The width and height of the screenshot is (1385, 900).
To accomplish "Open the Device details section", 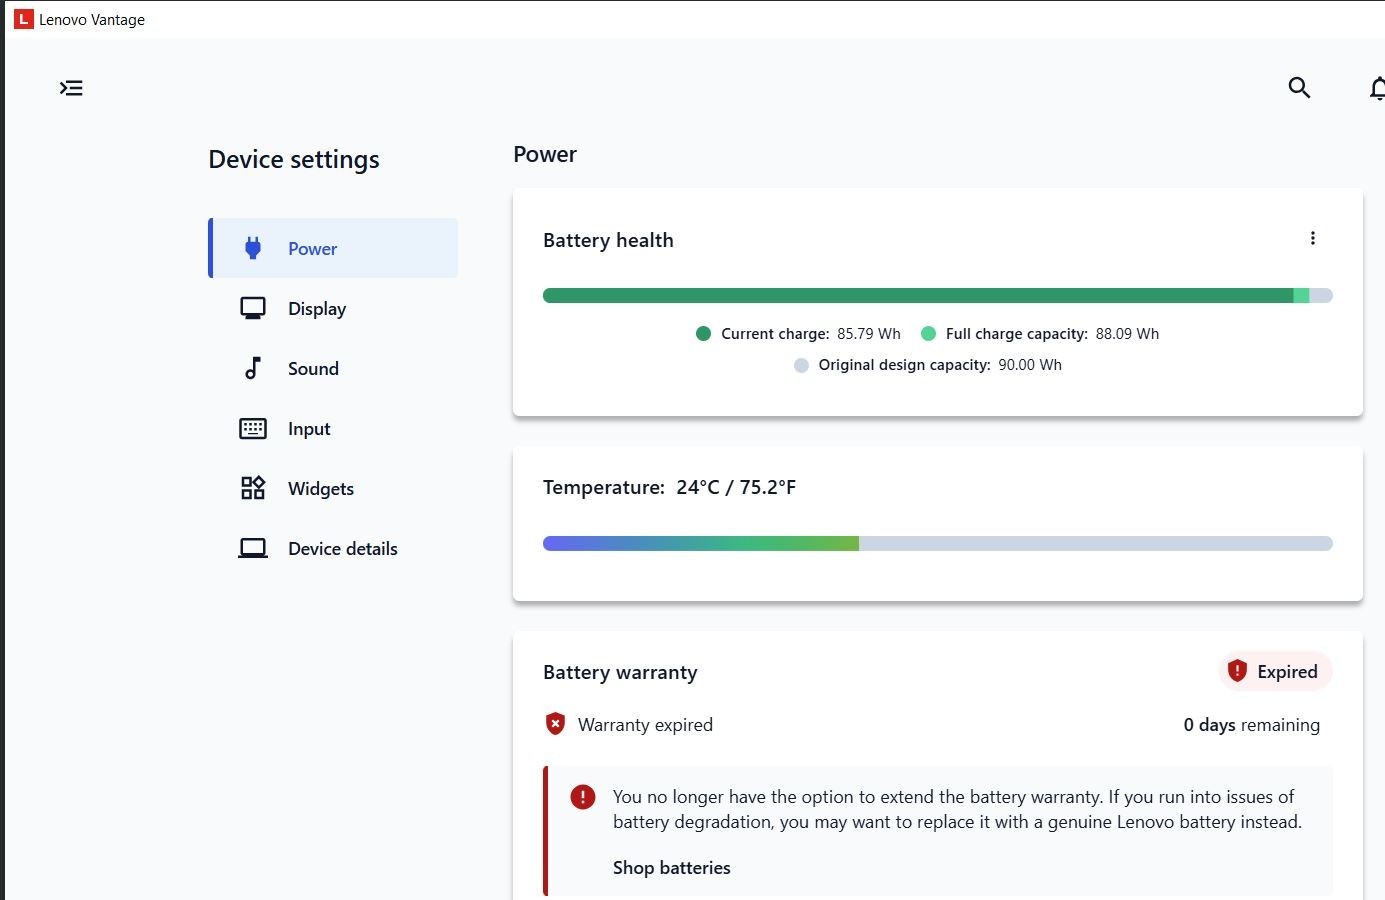I will (333, 548).
